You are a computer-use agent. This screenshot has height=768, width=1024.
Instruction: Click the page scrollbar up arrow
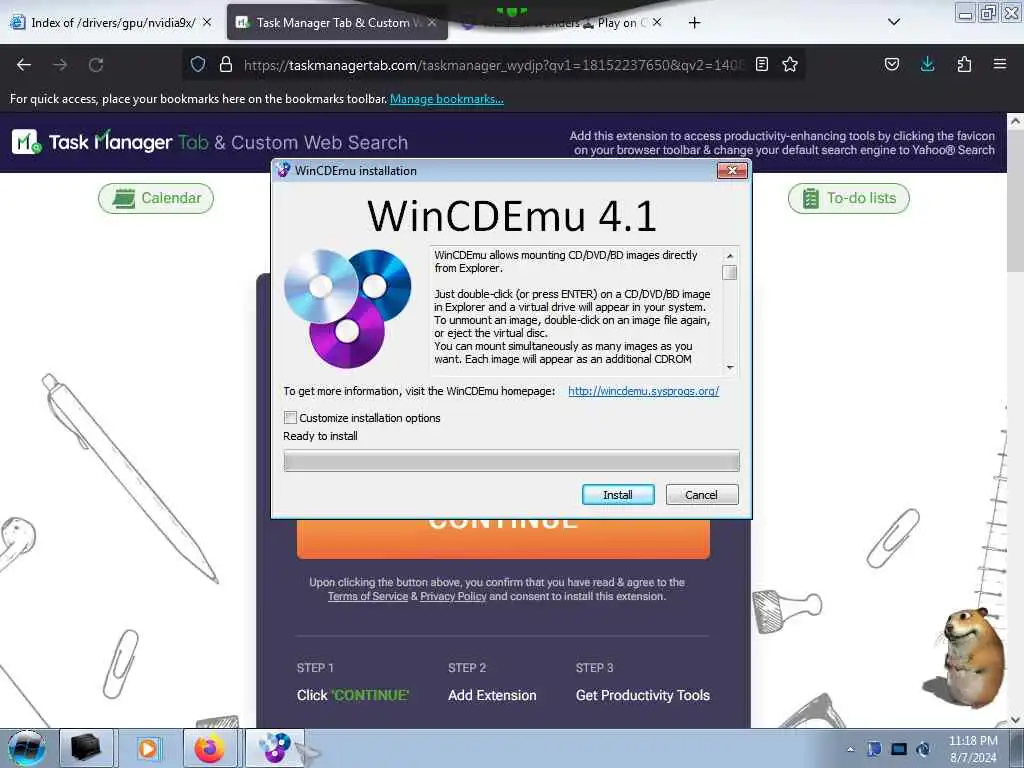point(1015,121)
